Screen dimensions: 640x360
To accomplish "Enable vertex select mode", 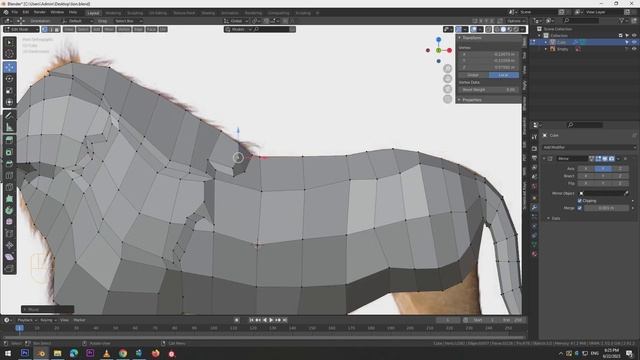I will pyautogui.click(x=44, y=29).
